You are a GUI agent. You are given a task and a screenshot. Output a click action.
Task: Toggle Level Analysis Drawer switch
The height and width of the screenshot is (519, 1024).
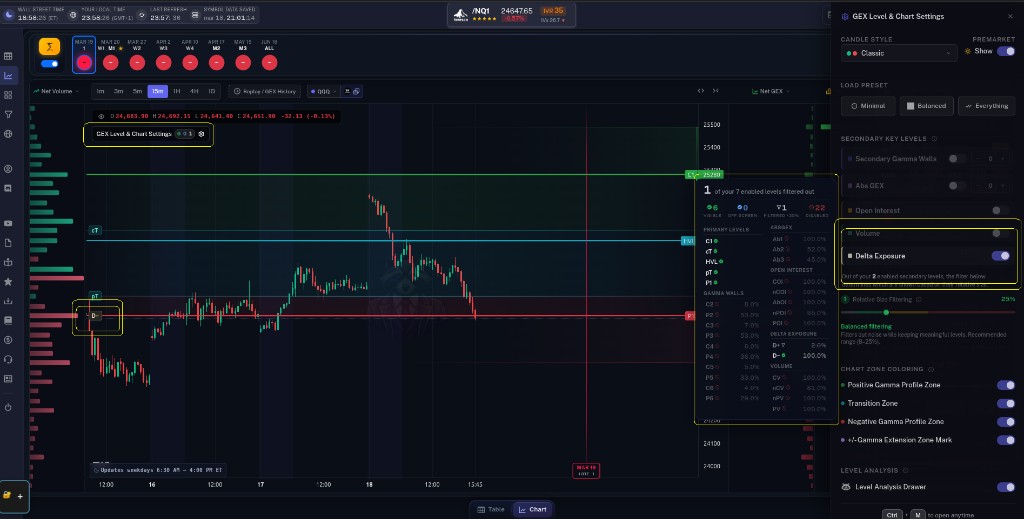[1006, 487]
